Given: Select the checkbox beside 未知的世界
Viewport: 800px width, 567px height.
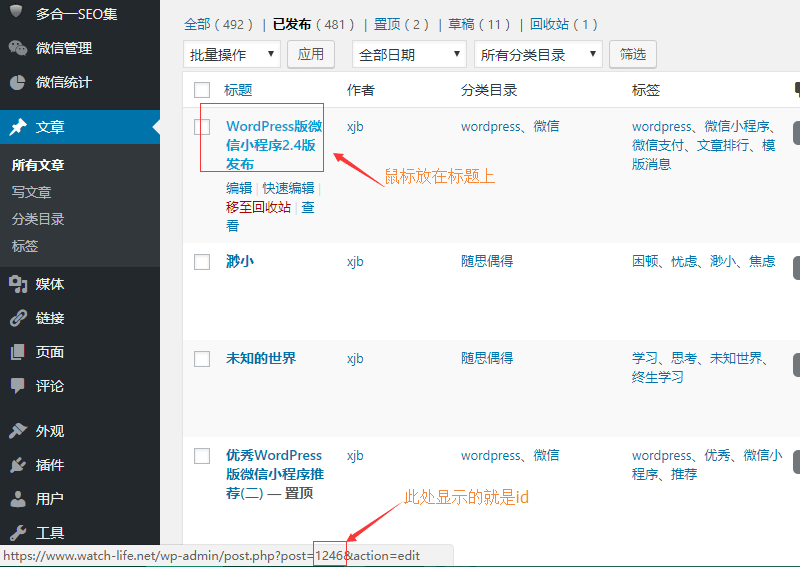Looking at the screenshot, I should (202, 359).
